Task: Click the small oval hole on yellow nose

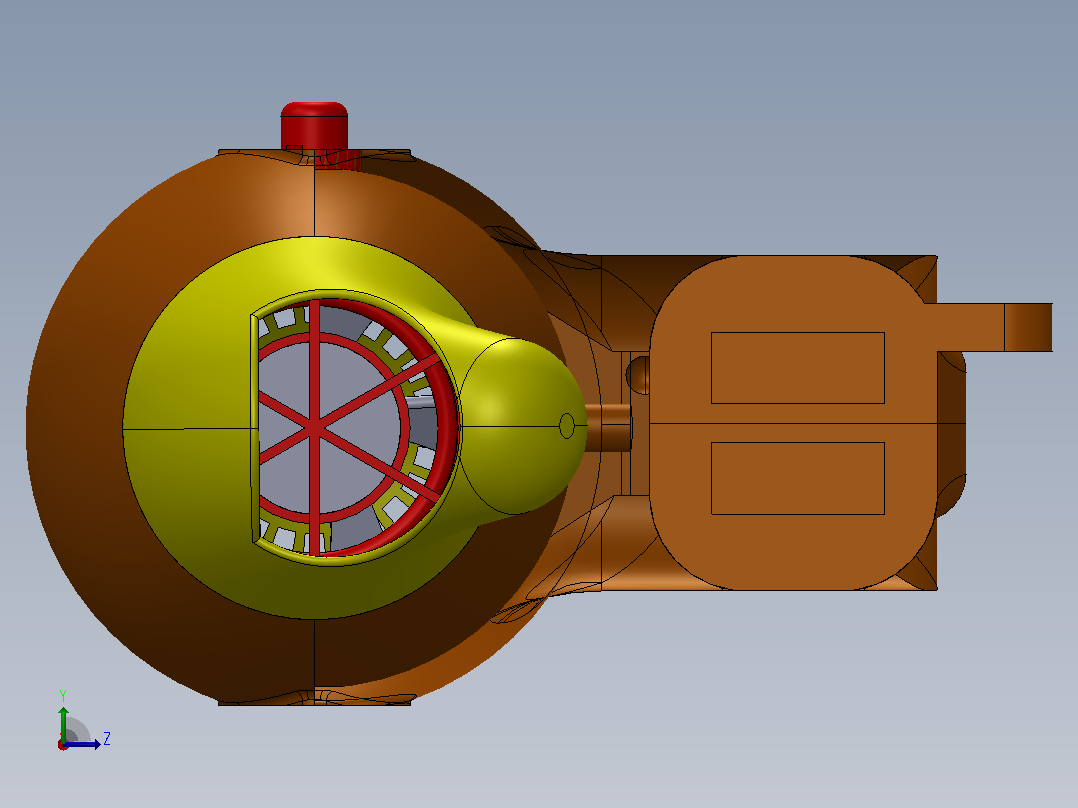Action: (566, 426)
